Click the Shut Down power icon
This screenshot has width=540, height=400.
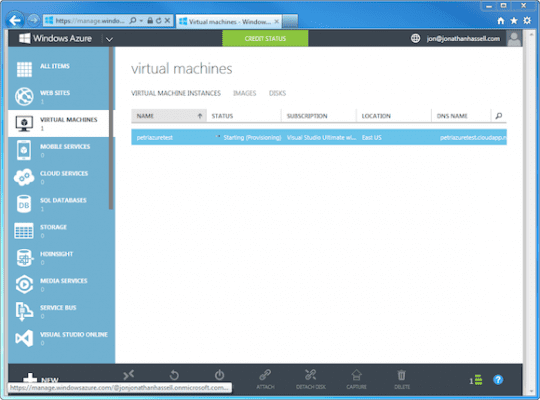219,375
